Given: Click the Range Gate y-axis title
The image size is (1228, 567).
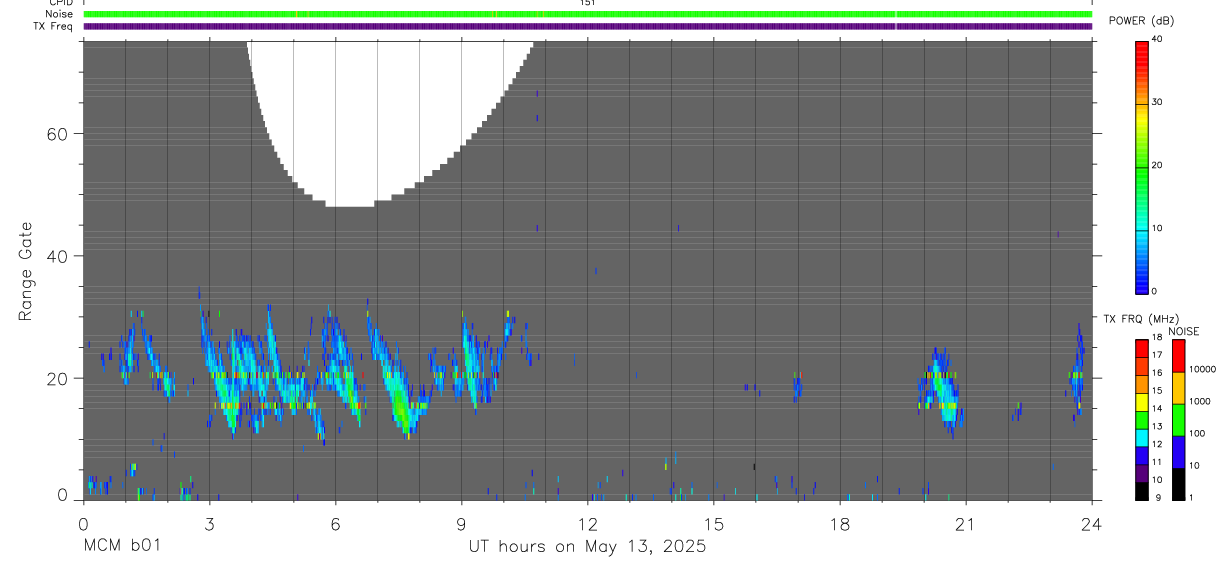Looking at the screenshot, I should [x=26, y=272].
